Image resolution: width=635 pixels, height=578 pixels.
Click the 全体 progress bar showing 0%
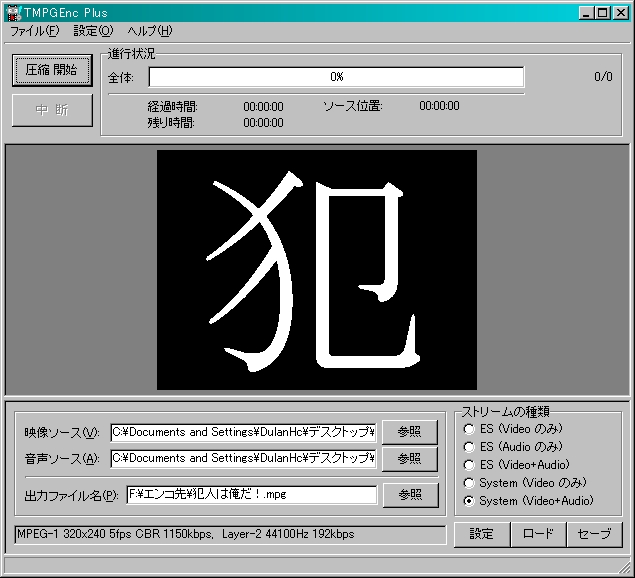coord(337,77)
